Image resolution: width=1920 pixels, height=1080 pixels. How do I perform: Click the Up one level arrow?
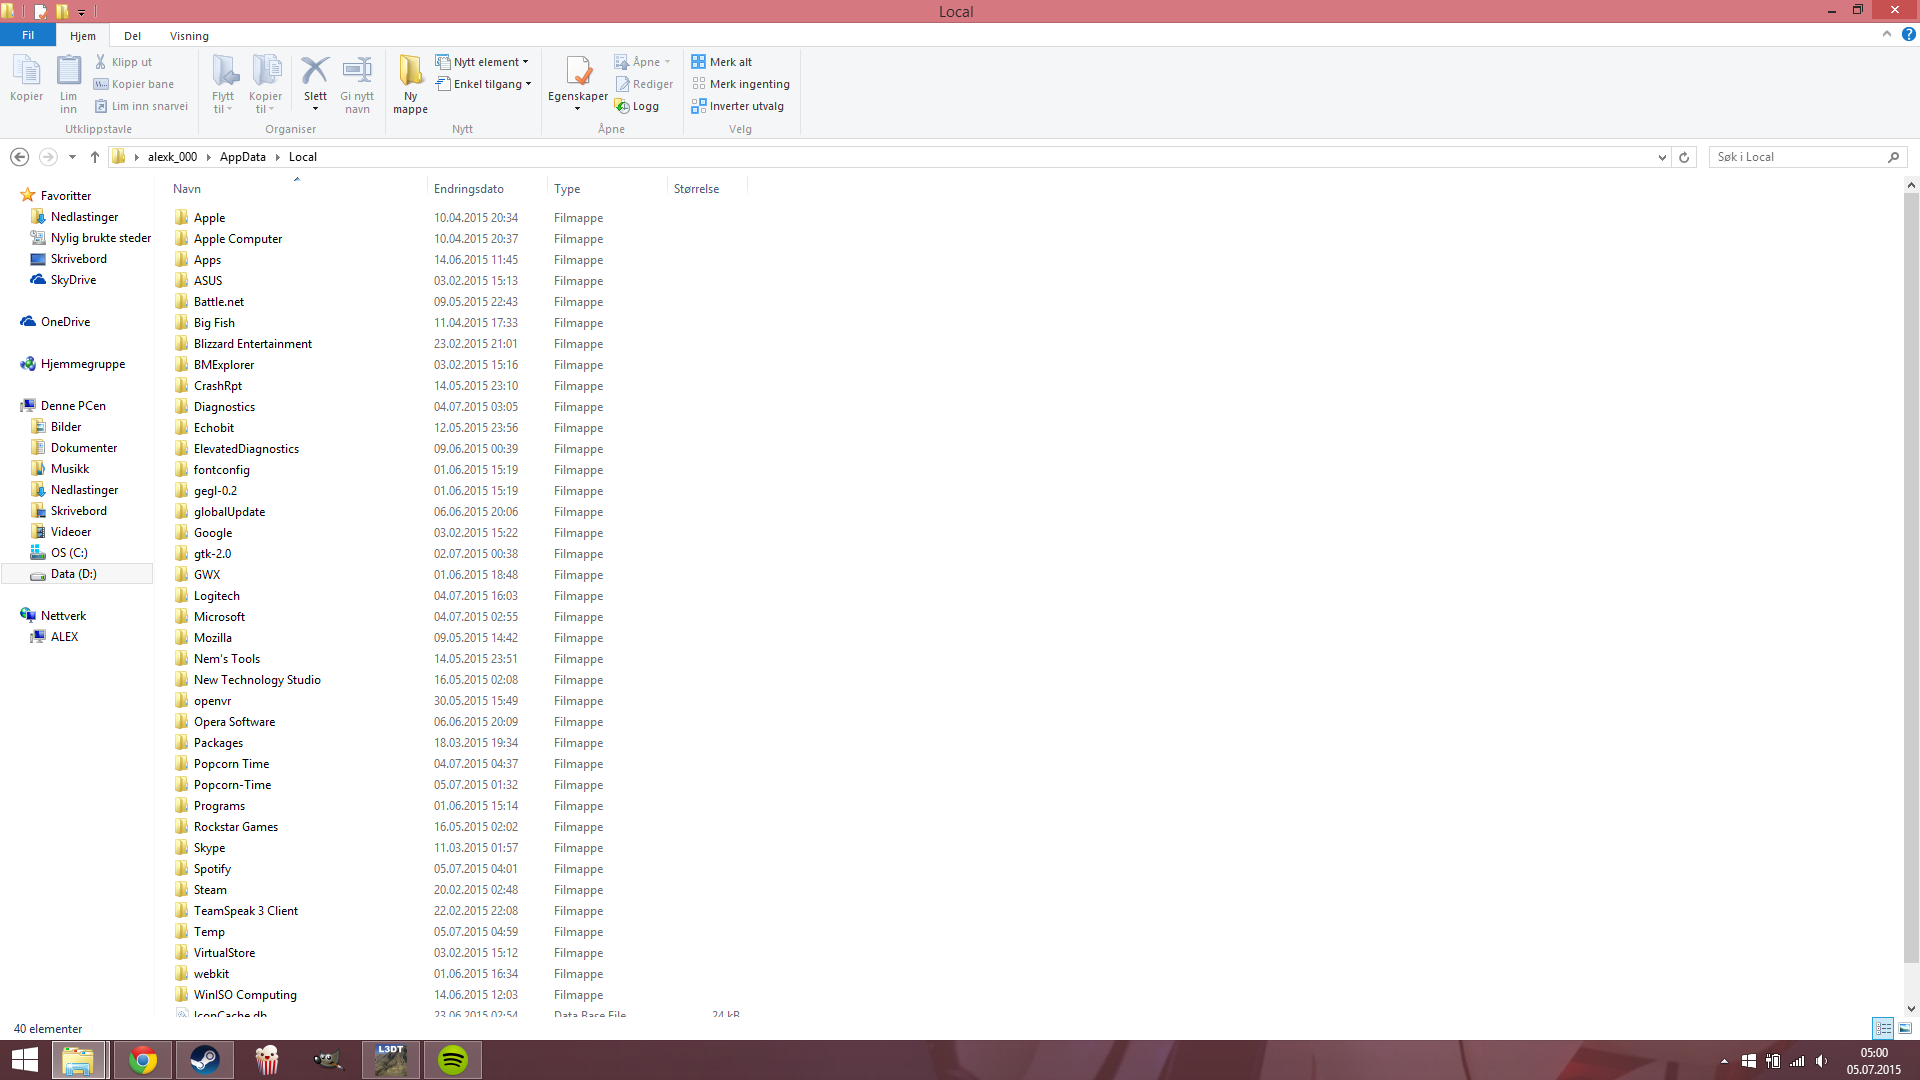95,157
